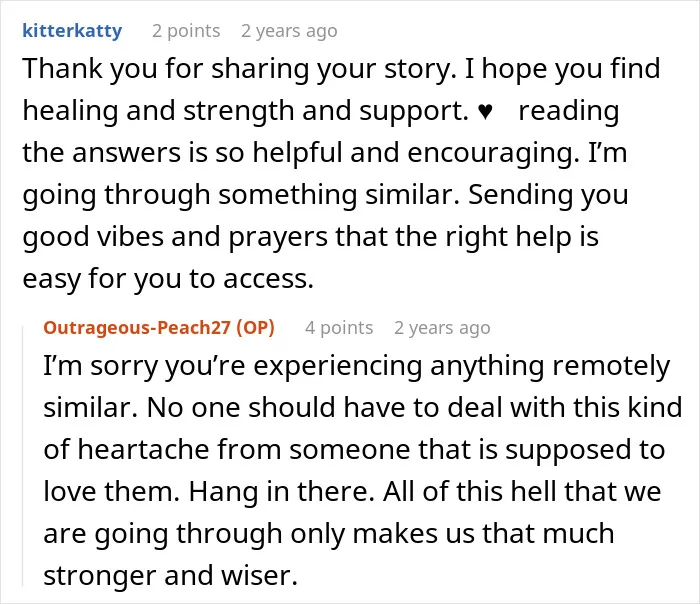Click the line 'the answers is so helpful'
This screenshot has height=604, width=700.
[x=325, y=153]
